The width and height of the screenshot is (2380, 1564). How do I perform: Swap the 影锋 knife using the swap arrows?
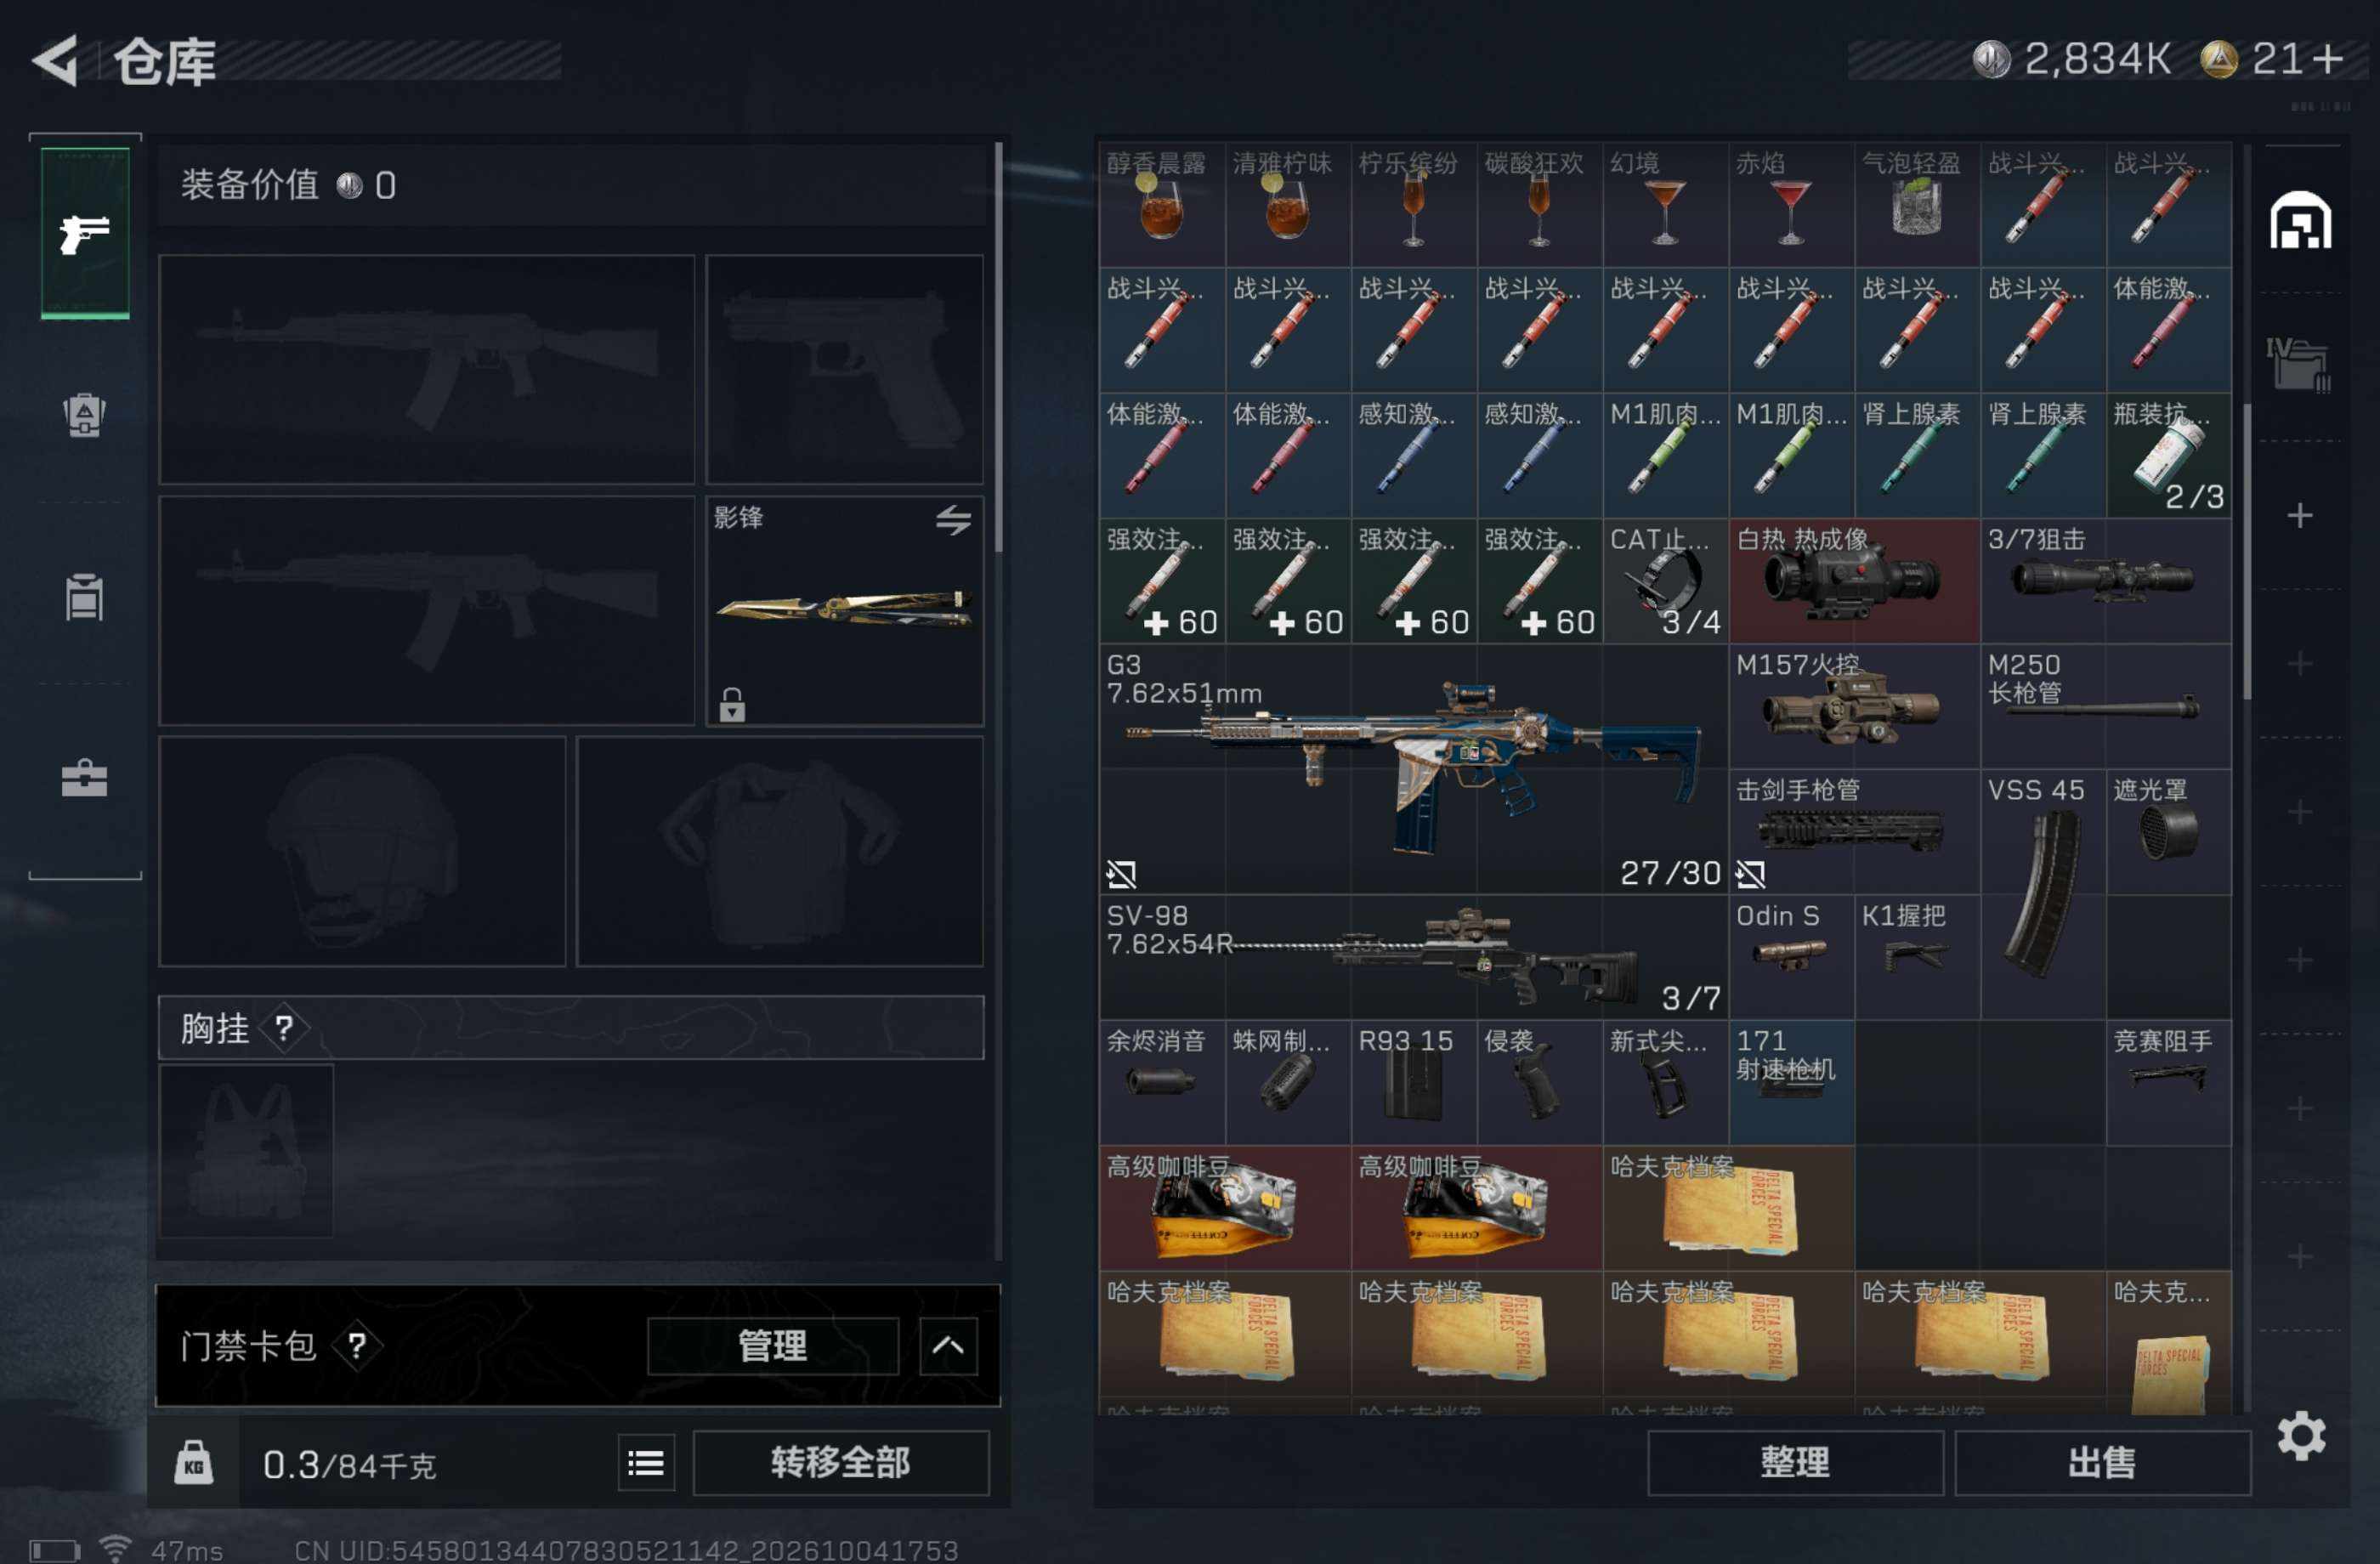pos(953,519)
